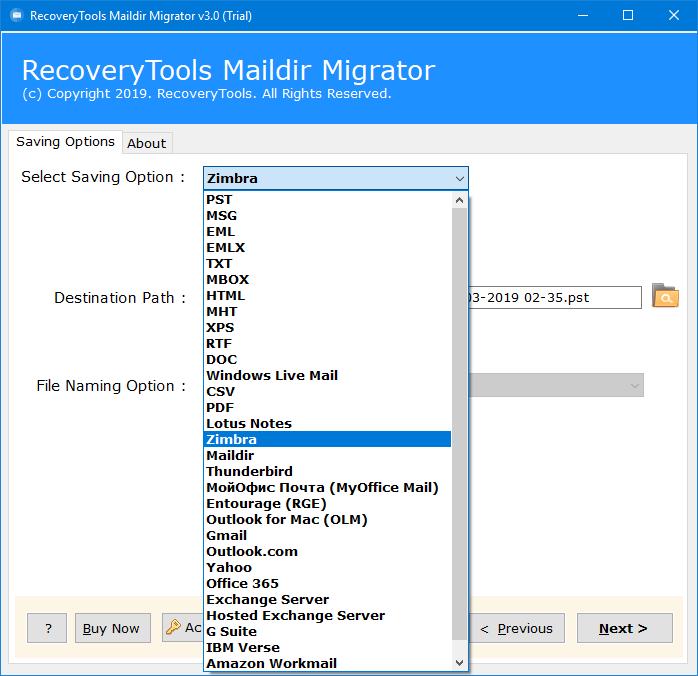
Task: Click scroll up arrow in dropdown list
Action: point(459,200)
